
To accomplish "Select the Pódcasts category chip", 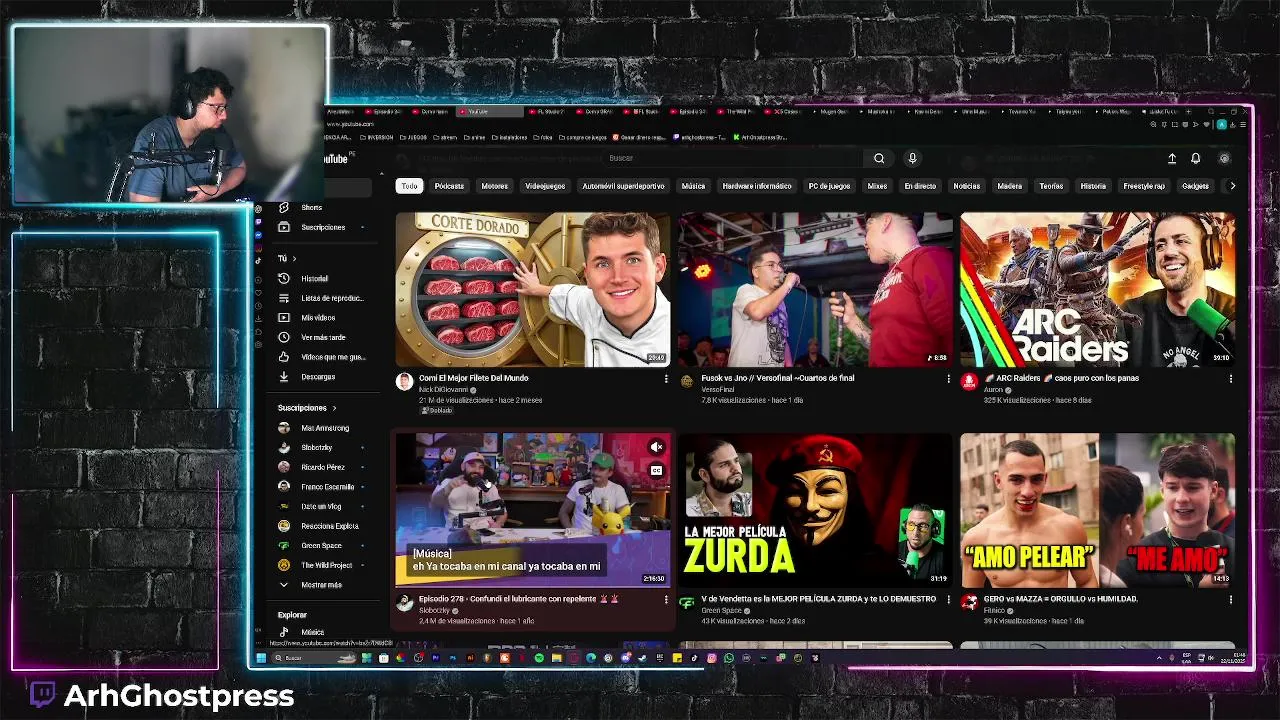I will (x=449, y=186).
